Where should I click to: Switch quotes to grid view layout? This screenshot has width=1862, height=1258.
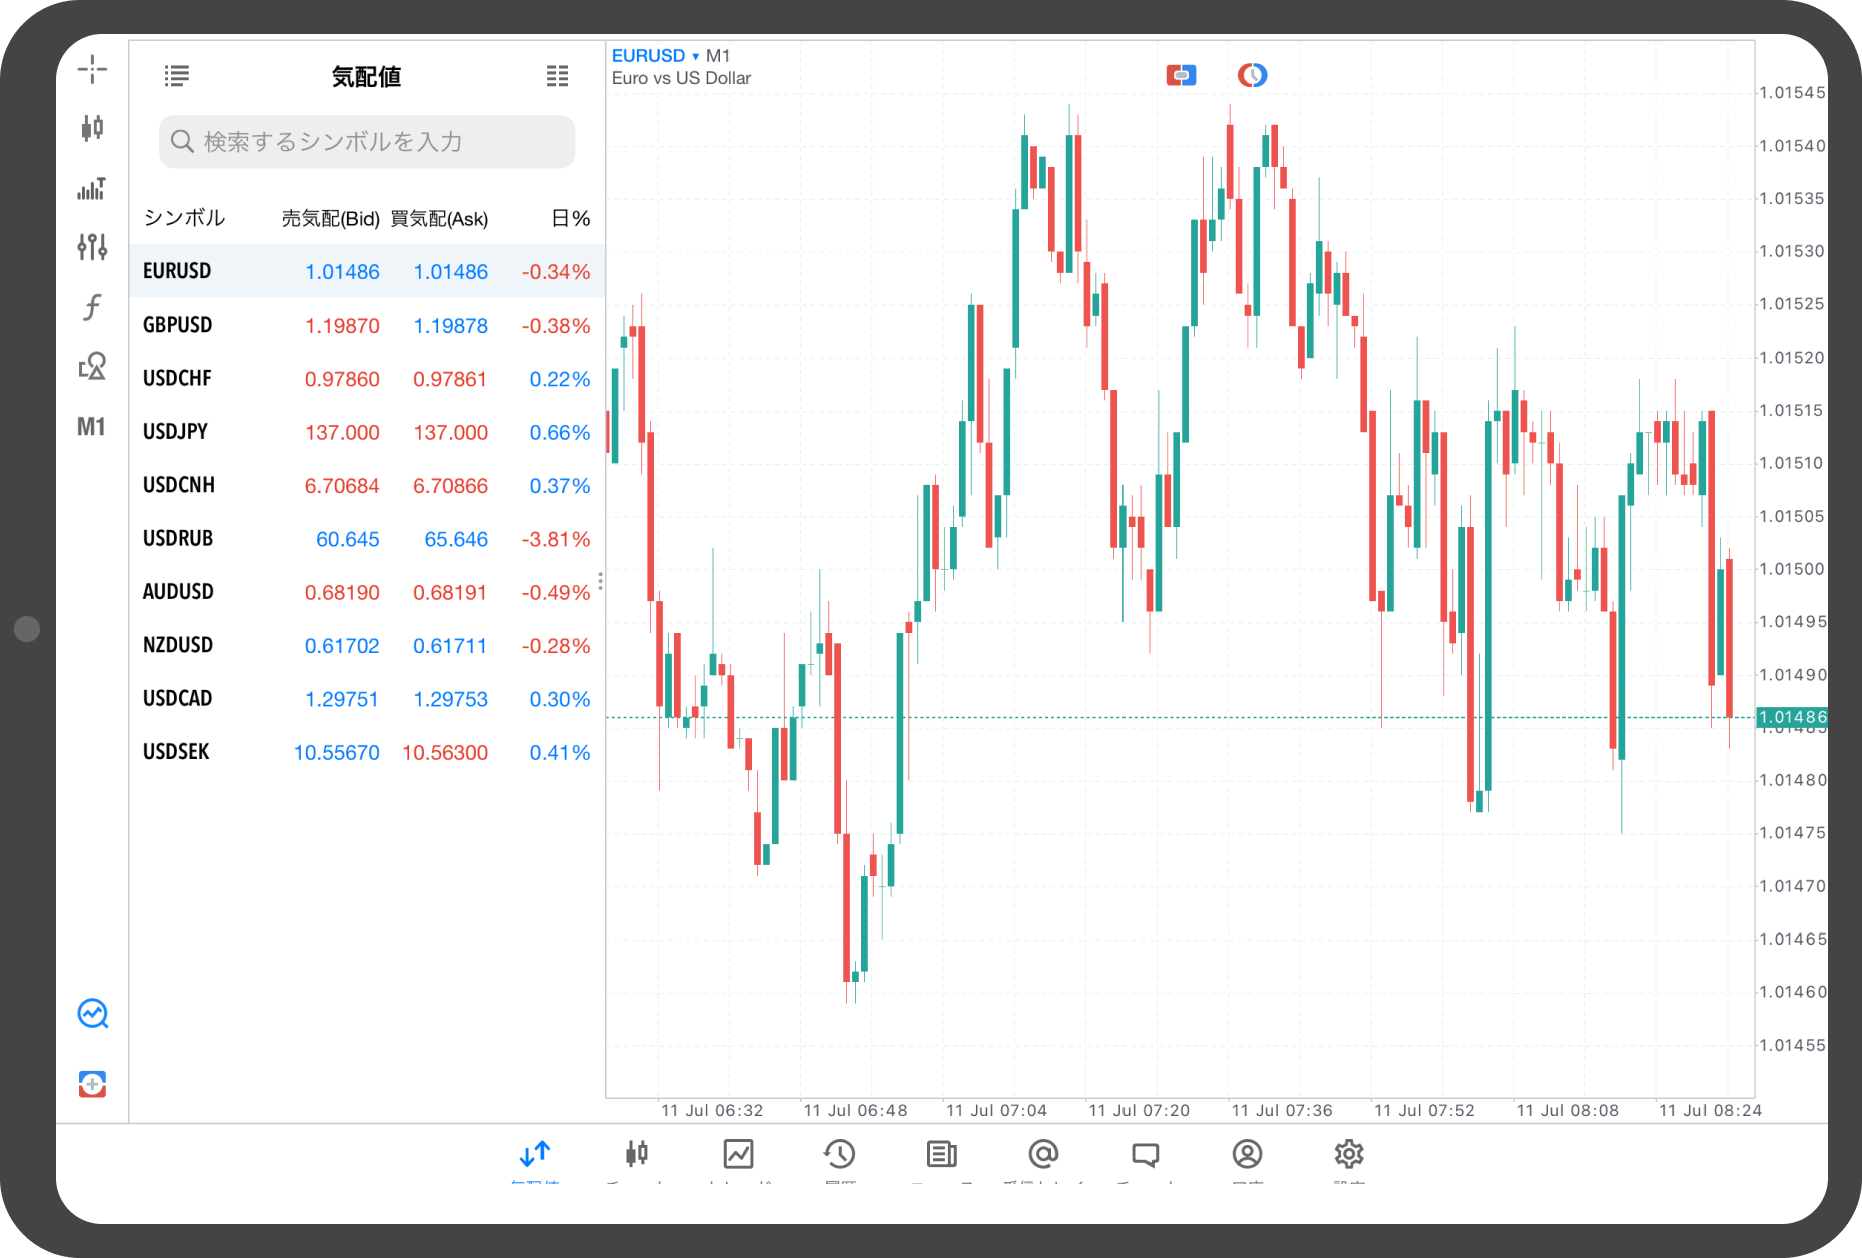557,76
